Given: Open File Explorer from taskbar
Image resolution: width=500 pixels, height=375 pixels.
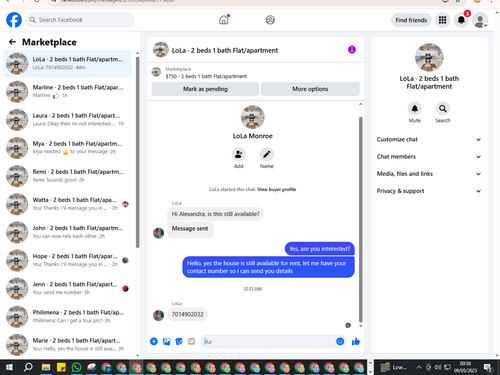Looking at the screenshot, I should coord(46,367).
